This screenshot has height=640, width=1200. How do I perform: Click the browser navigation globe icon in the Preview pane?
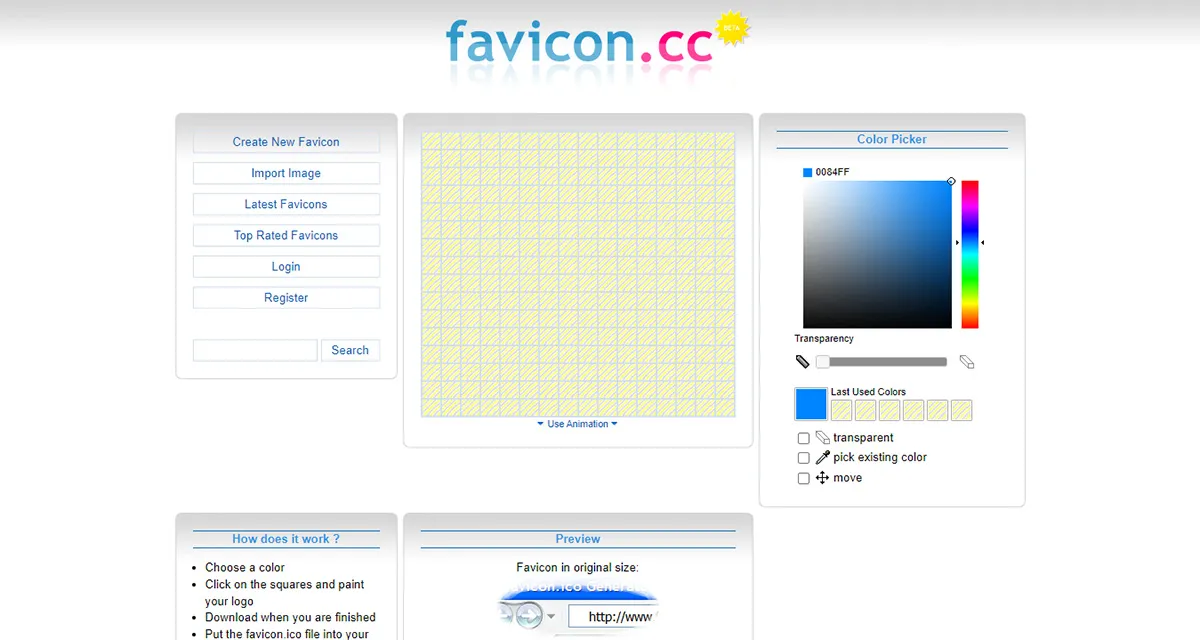tap(527, 614)
